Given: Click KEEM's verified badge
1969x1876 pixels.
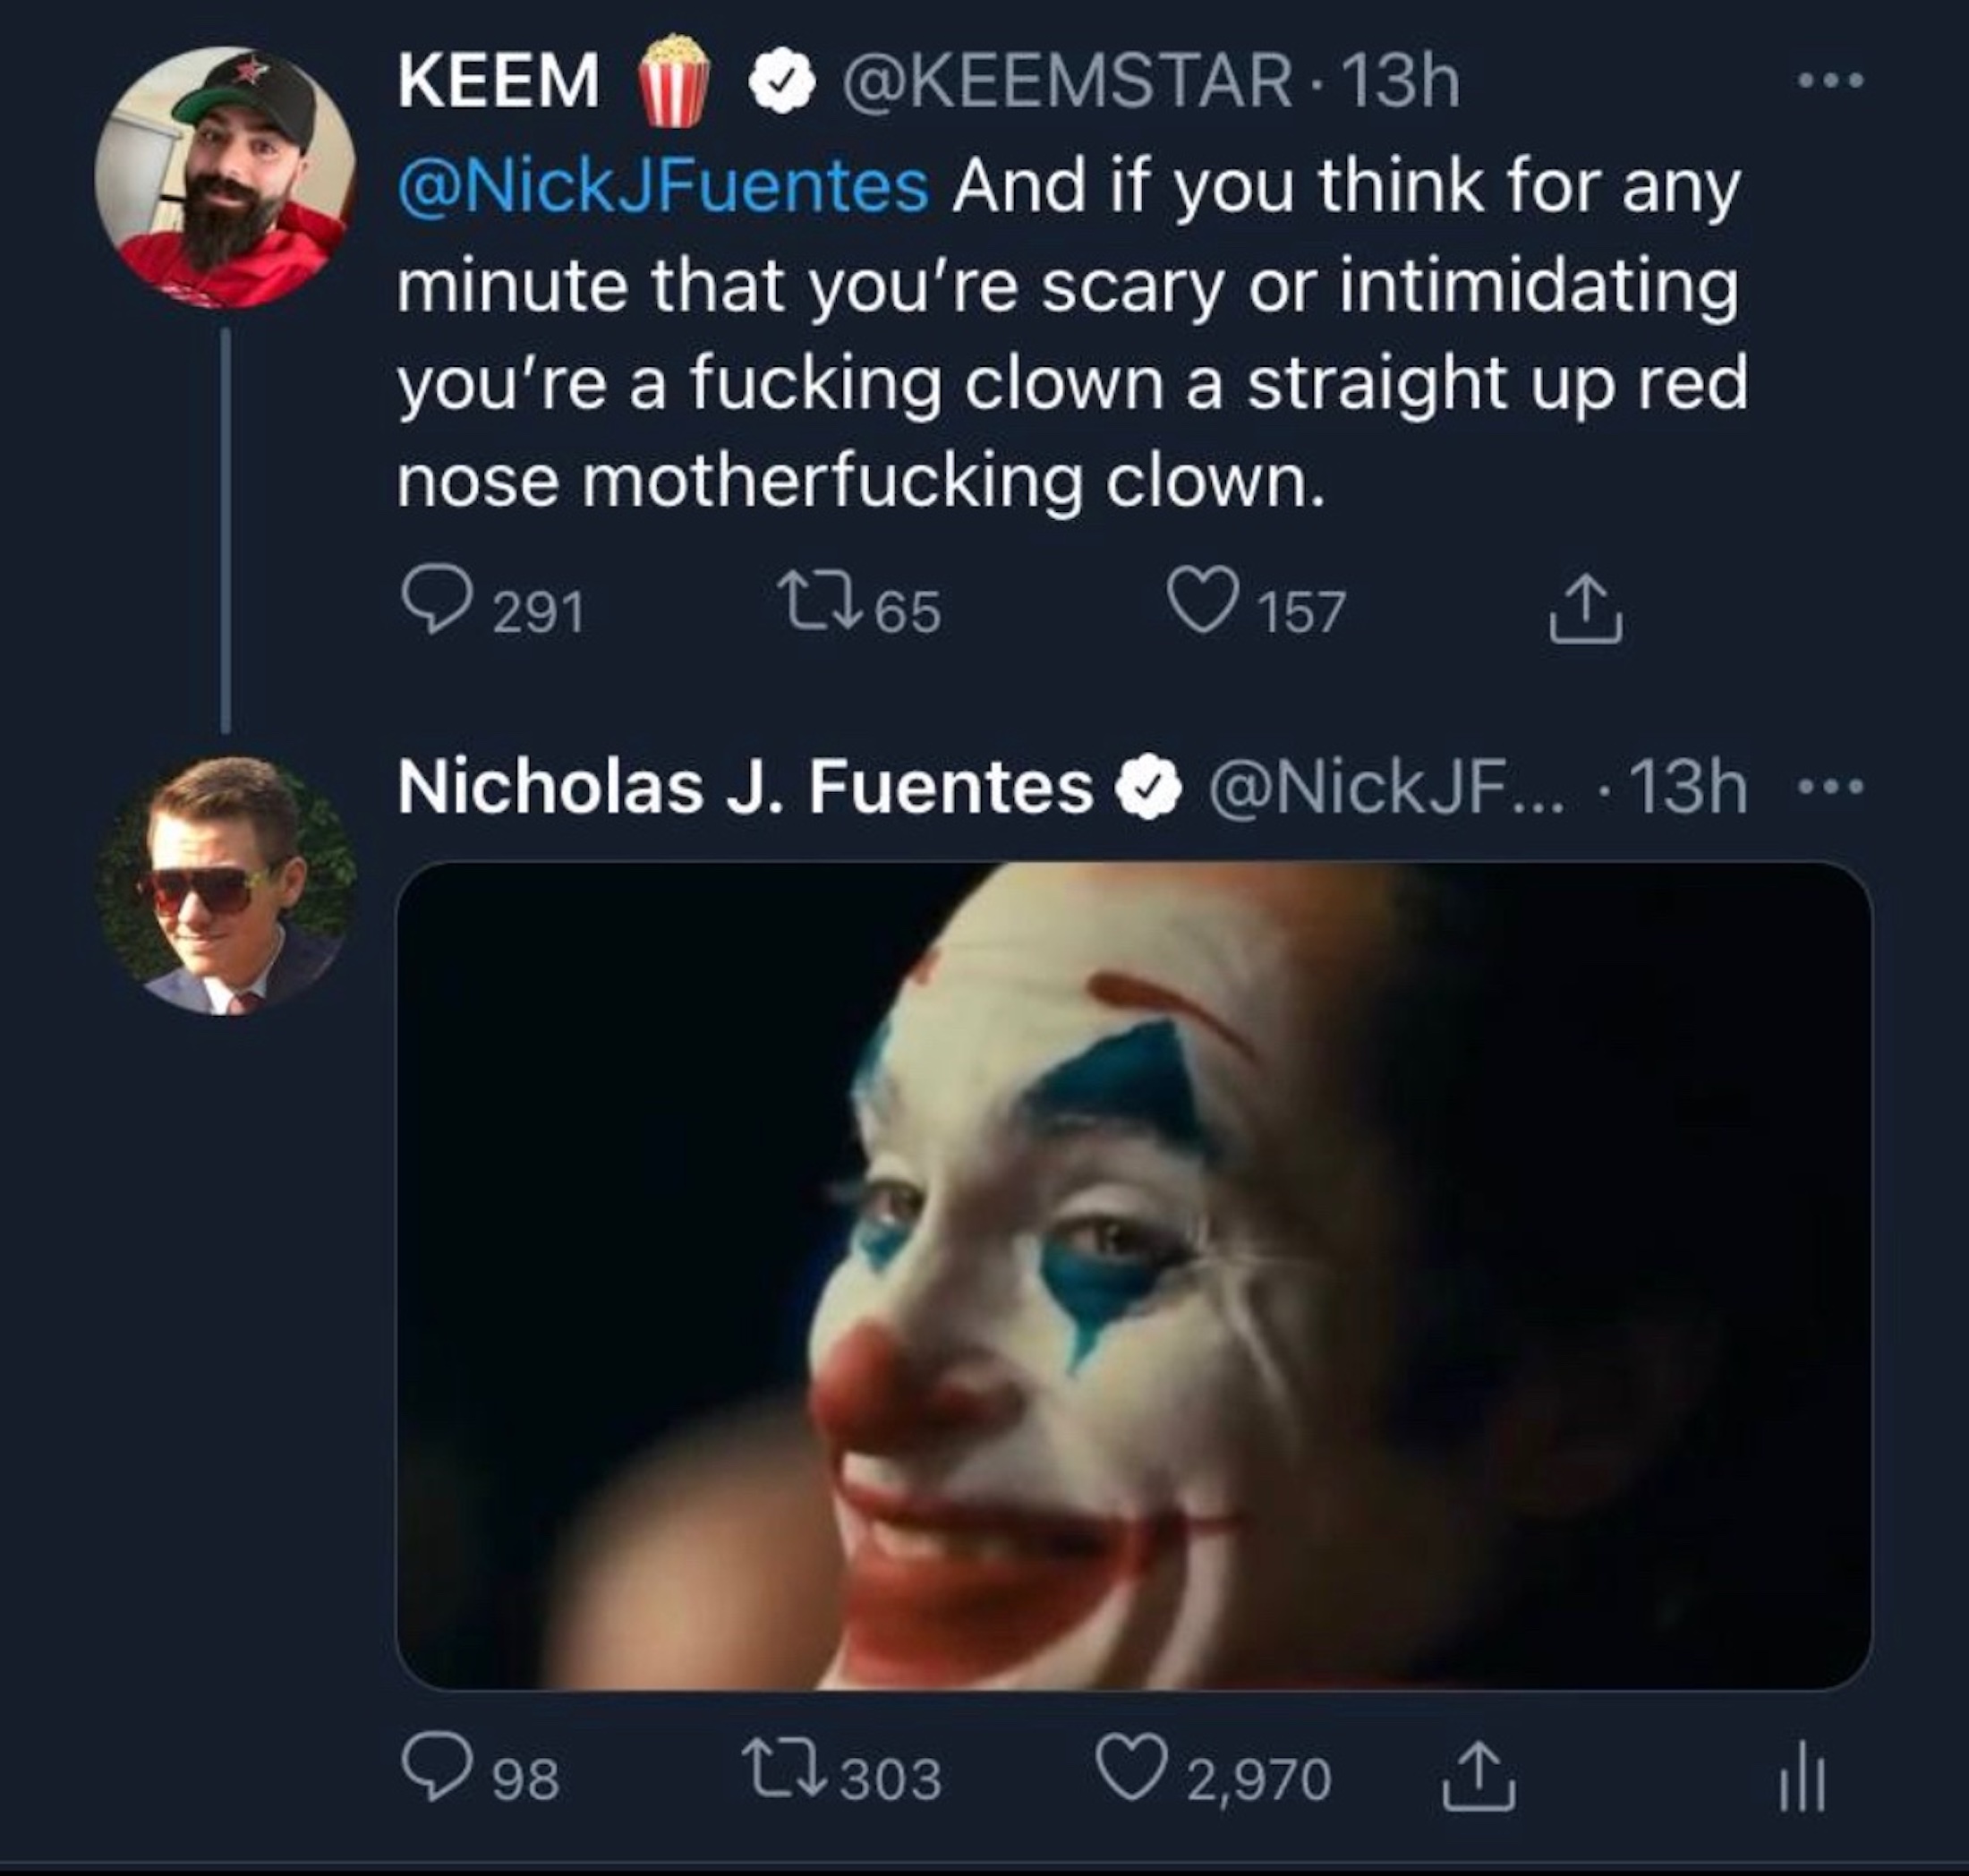Looking at the screenshot, I should click(x=782, y=84).
